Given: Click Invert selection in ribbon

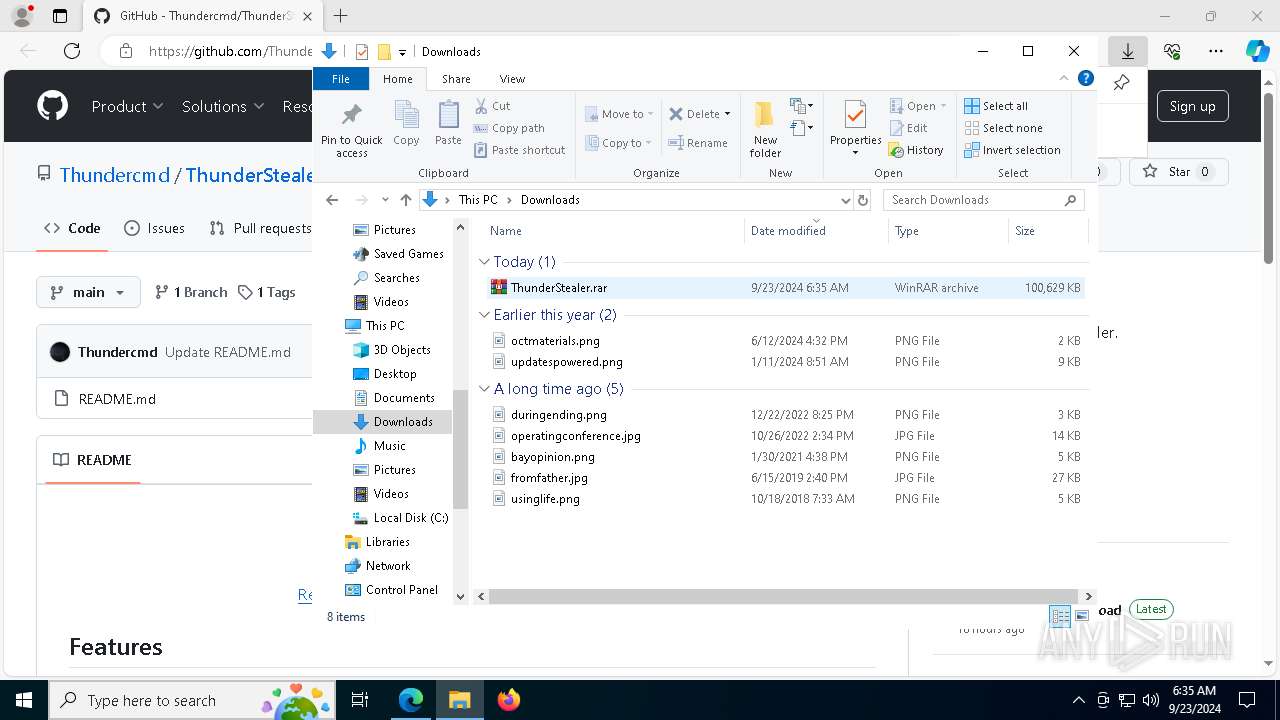Looking at the screenshot, I should tap(1012, 150).
